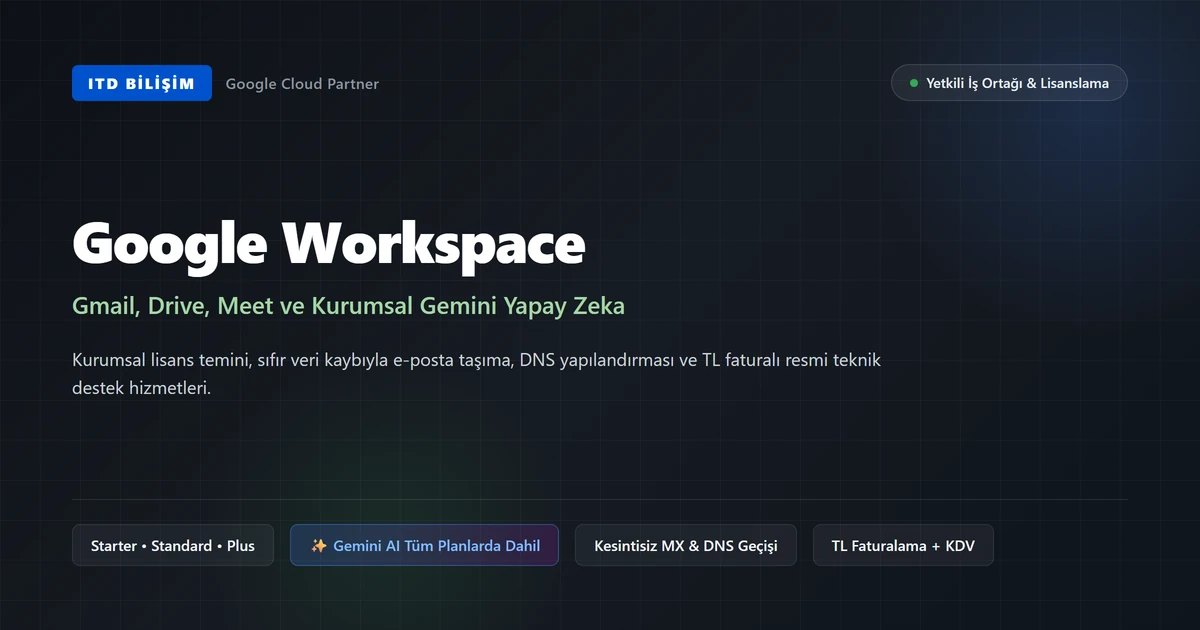Click the green status dot in the partner badge
Viewport: 1200px width, 630px height.
[x=914, y=83]
